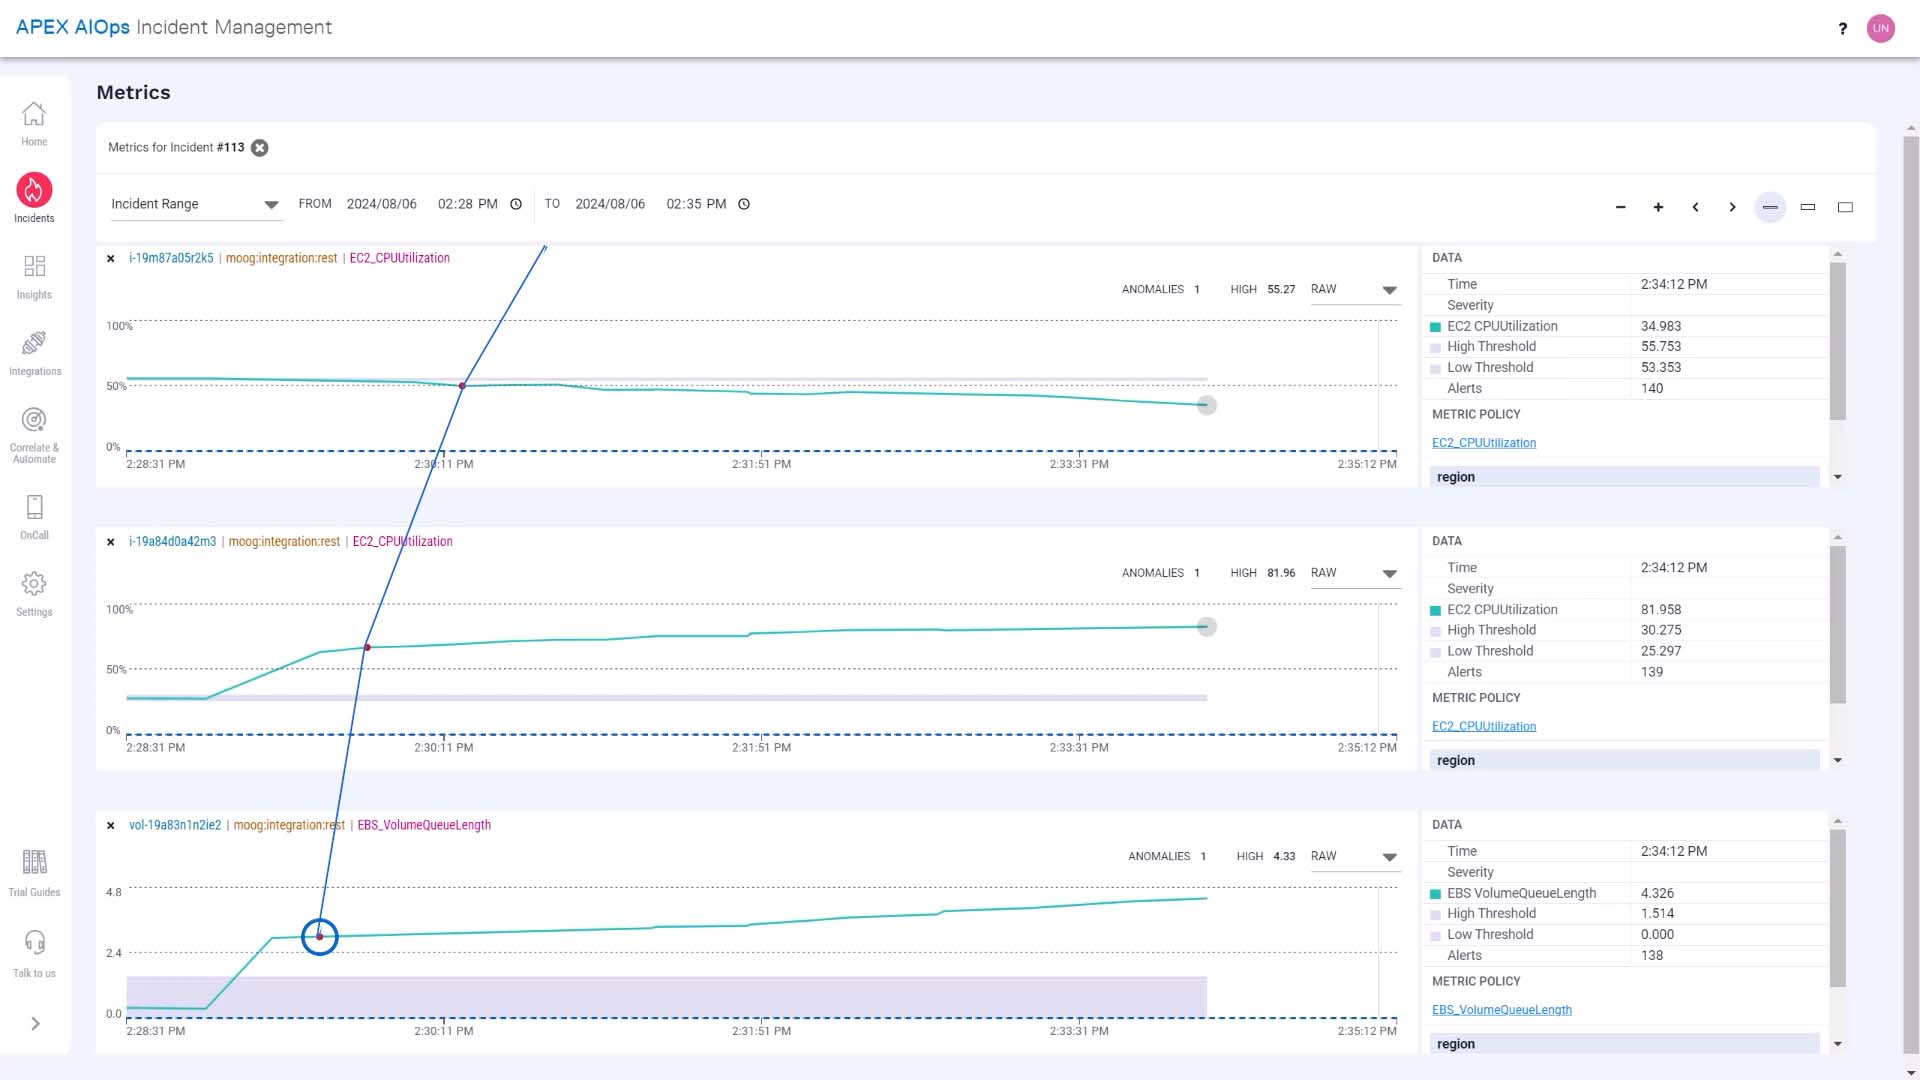The height and width of the screenshot is (1080, 1920).
Task: Click FROM time 02:28 PM field
Action: 467,204
